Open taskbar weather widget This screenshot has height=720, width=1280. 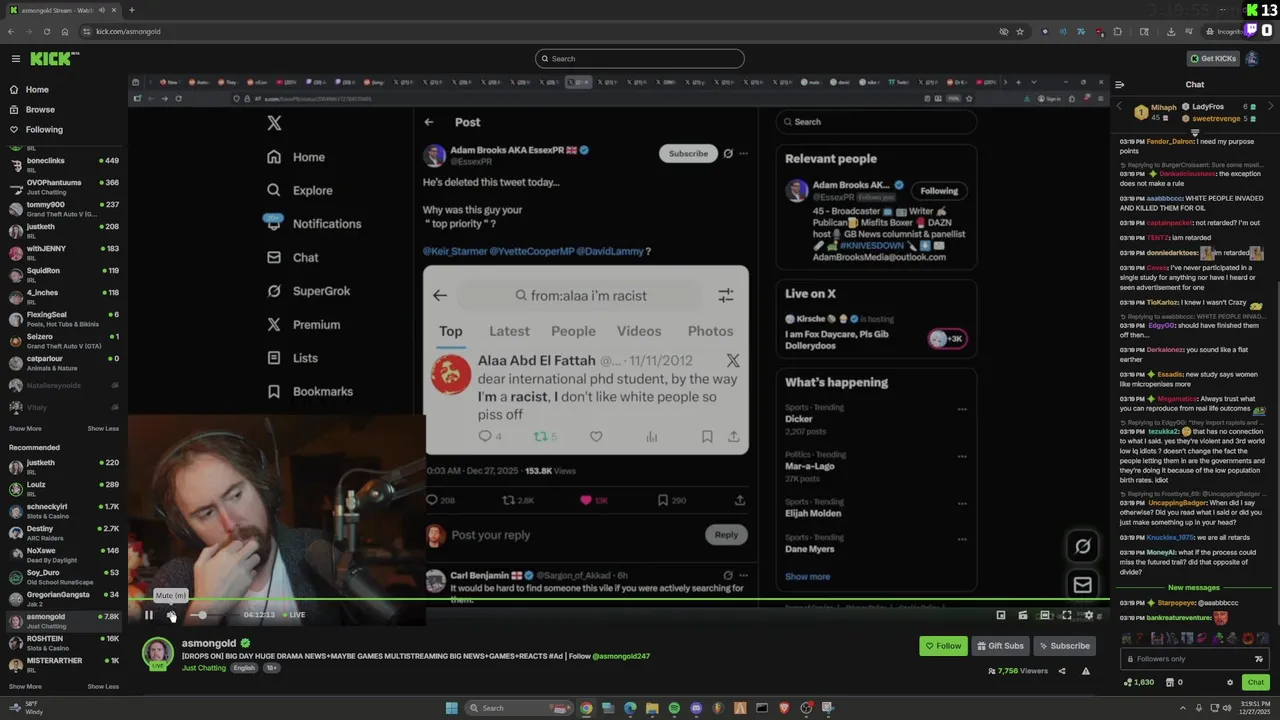point(25,708)
